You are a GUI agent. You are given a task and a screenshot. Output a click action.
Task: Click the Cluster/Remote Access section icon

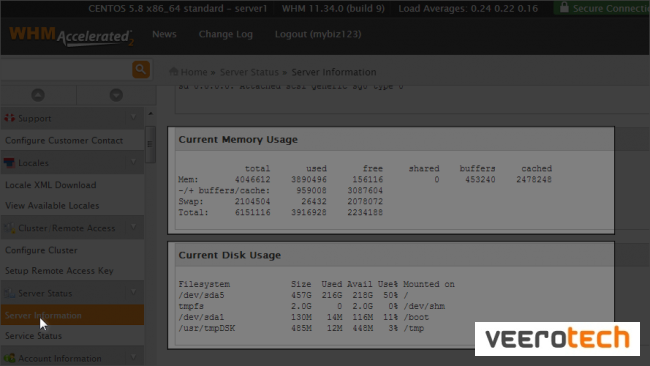click(9, 228)
